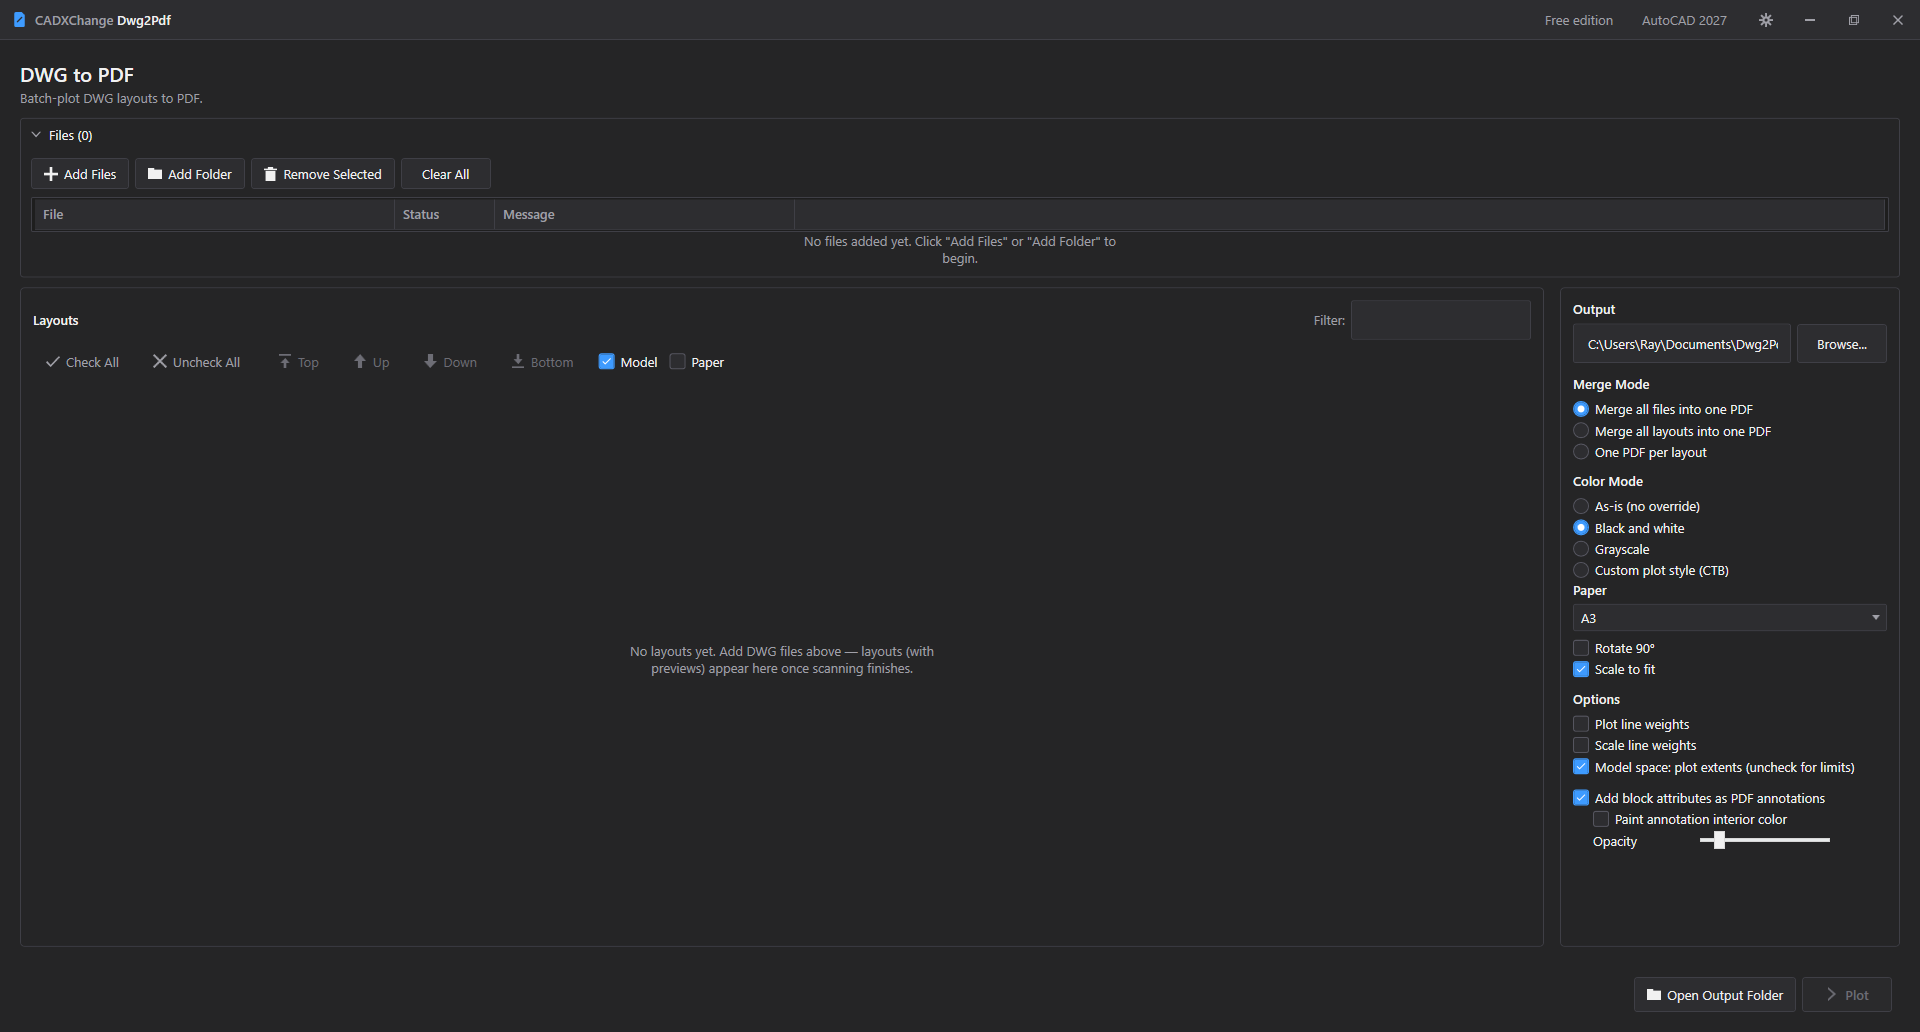
Task: Close the Dwg2Pdf window
Action: pos(1898,20)
